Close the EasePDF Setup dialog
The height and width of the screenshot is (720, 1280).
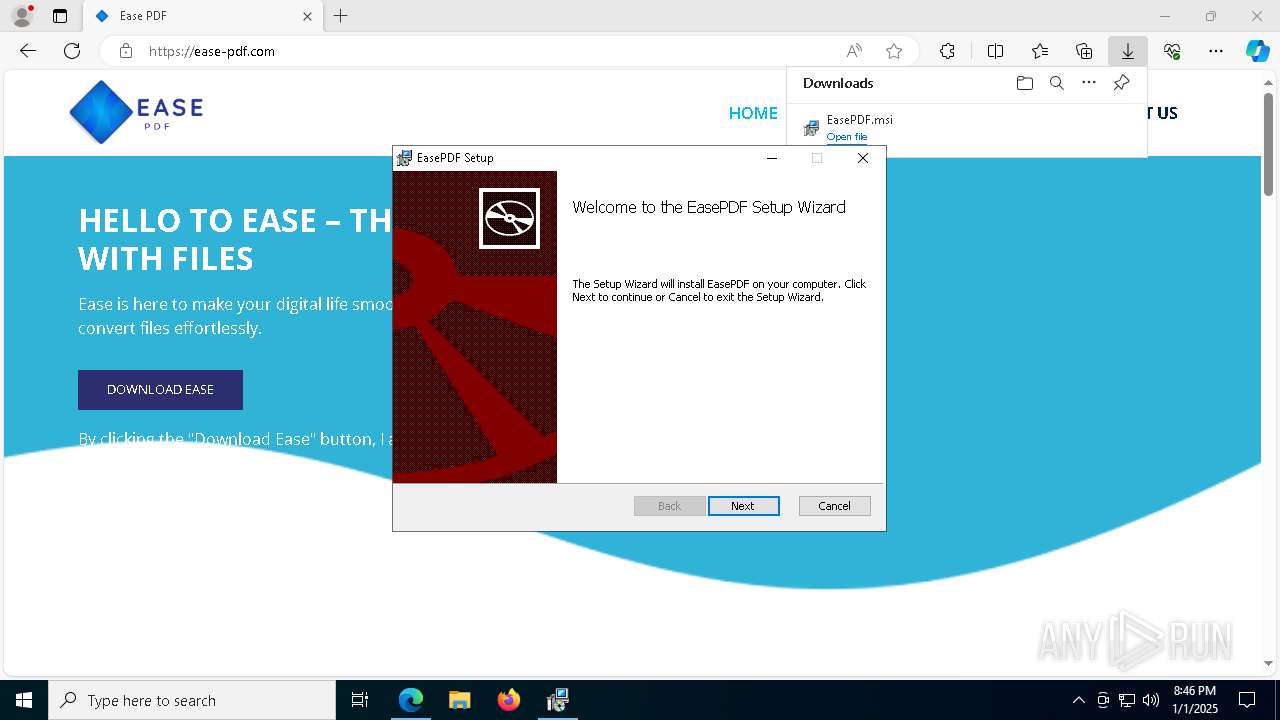tap(863, 158)
